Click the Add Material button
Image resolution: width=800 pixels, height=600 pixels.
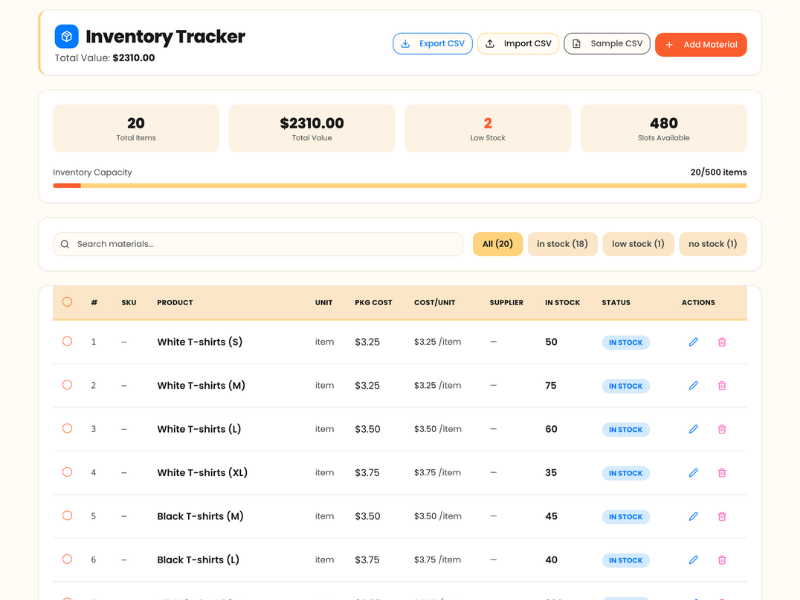click(x=701, y=44)
